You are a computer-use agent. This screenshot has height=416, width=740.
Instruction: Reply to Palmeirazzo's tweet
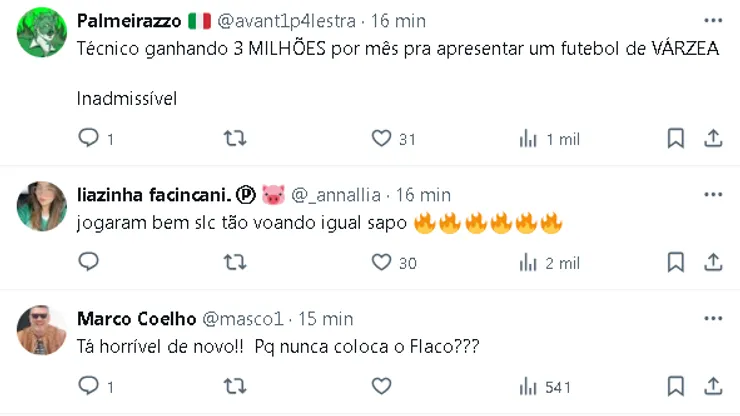[x=89, y=139]
